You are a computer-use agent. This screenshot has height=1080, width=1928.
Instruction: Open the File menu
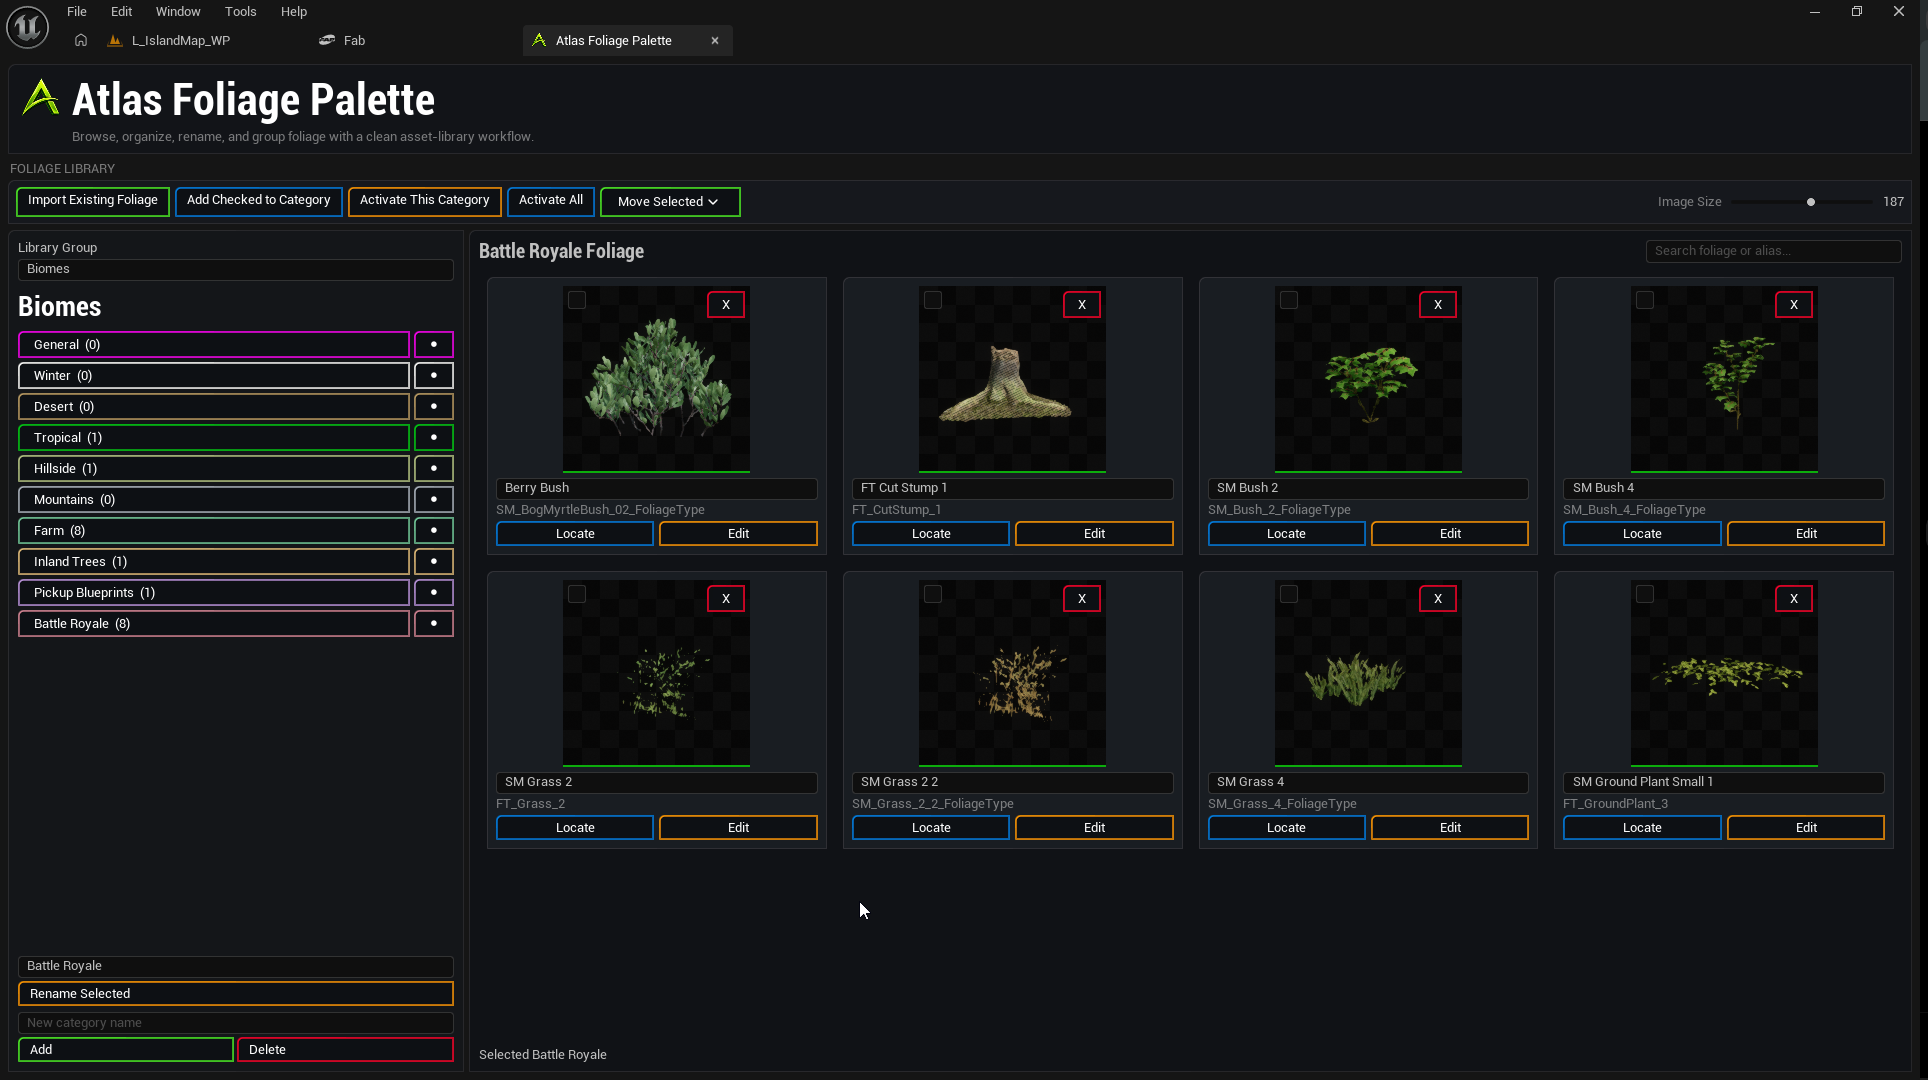pos(77,12)
